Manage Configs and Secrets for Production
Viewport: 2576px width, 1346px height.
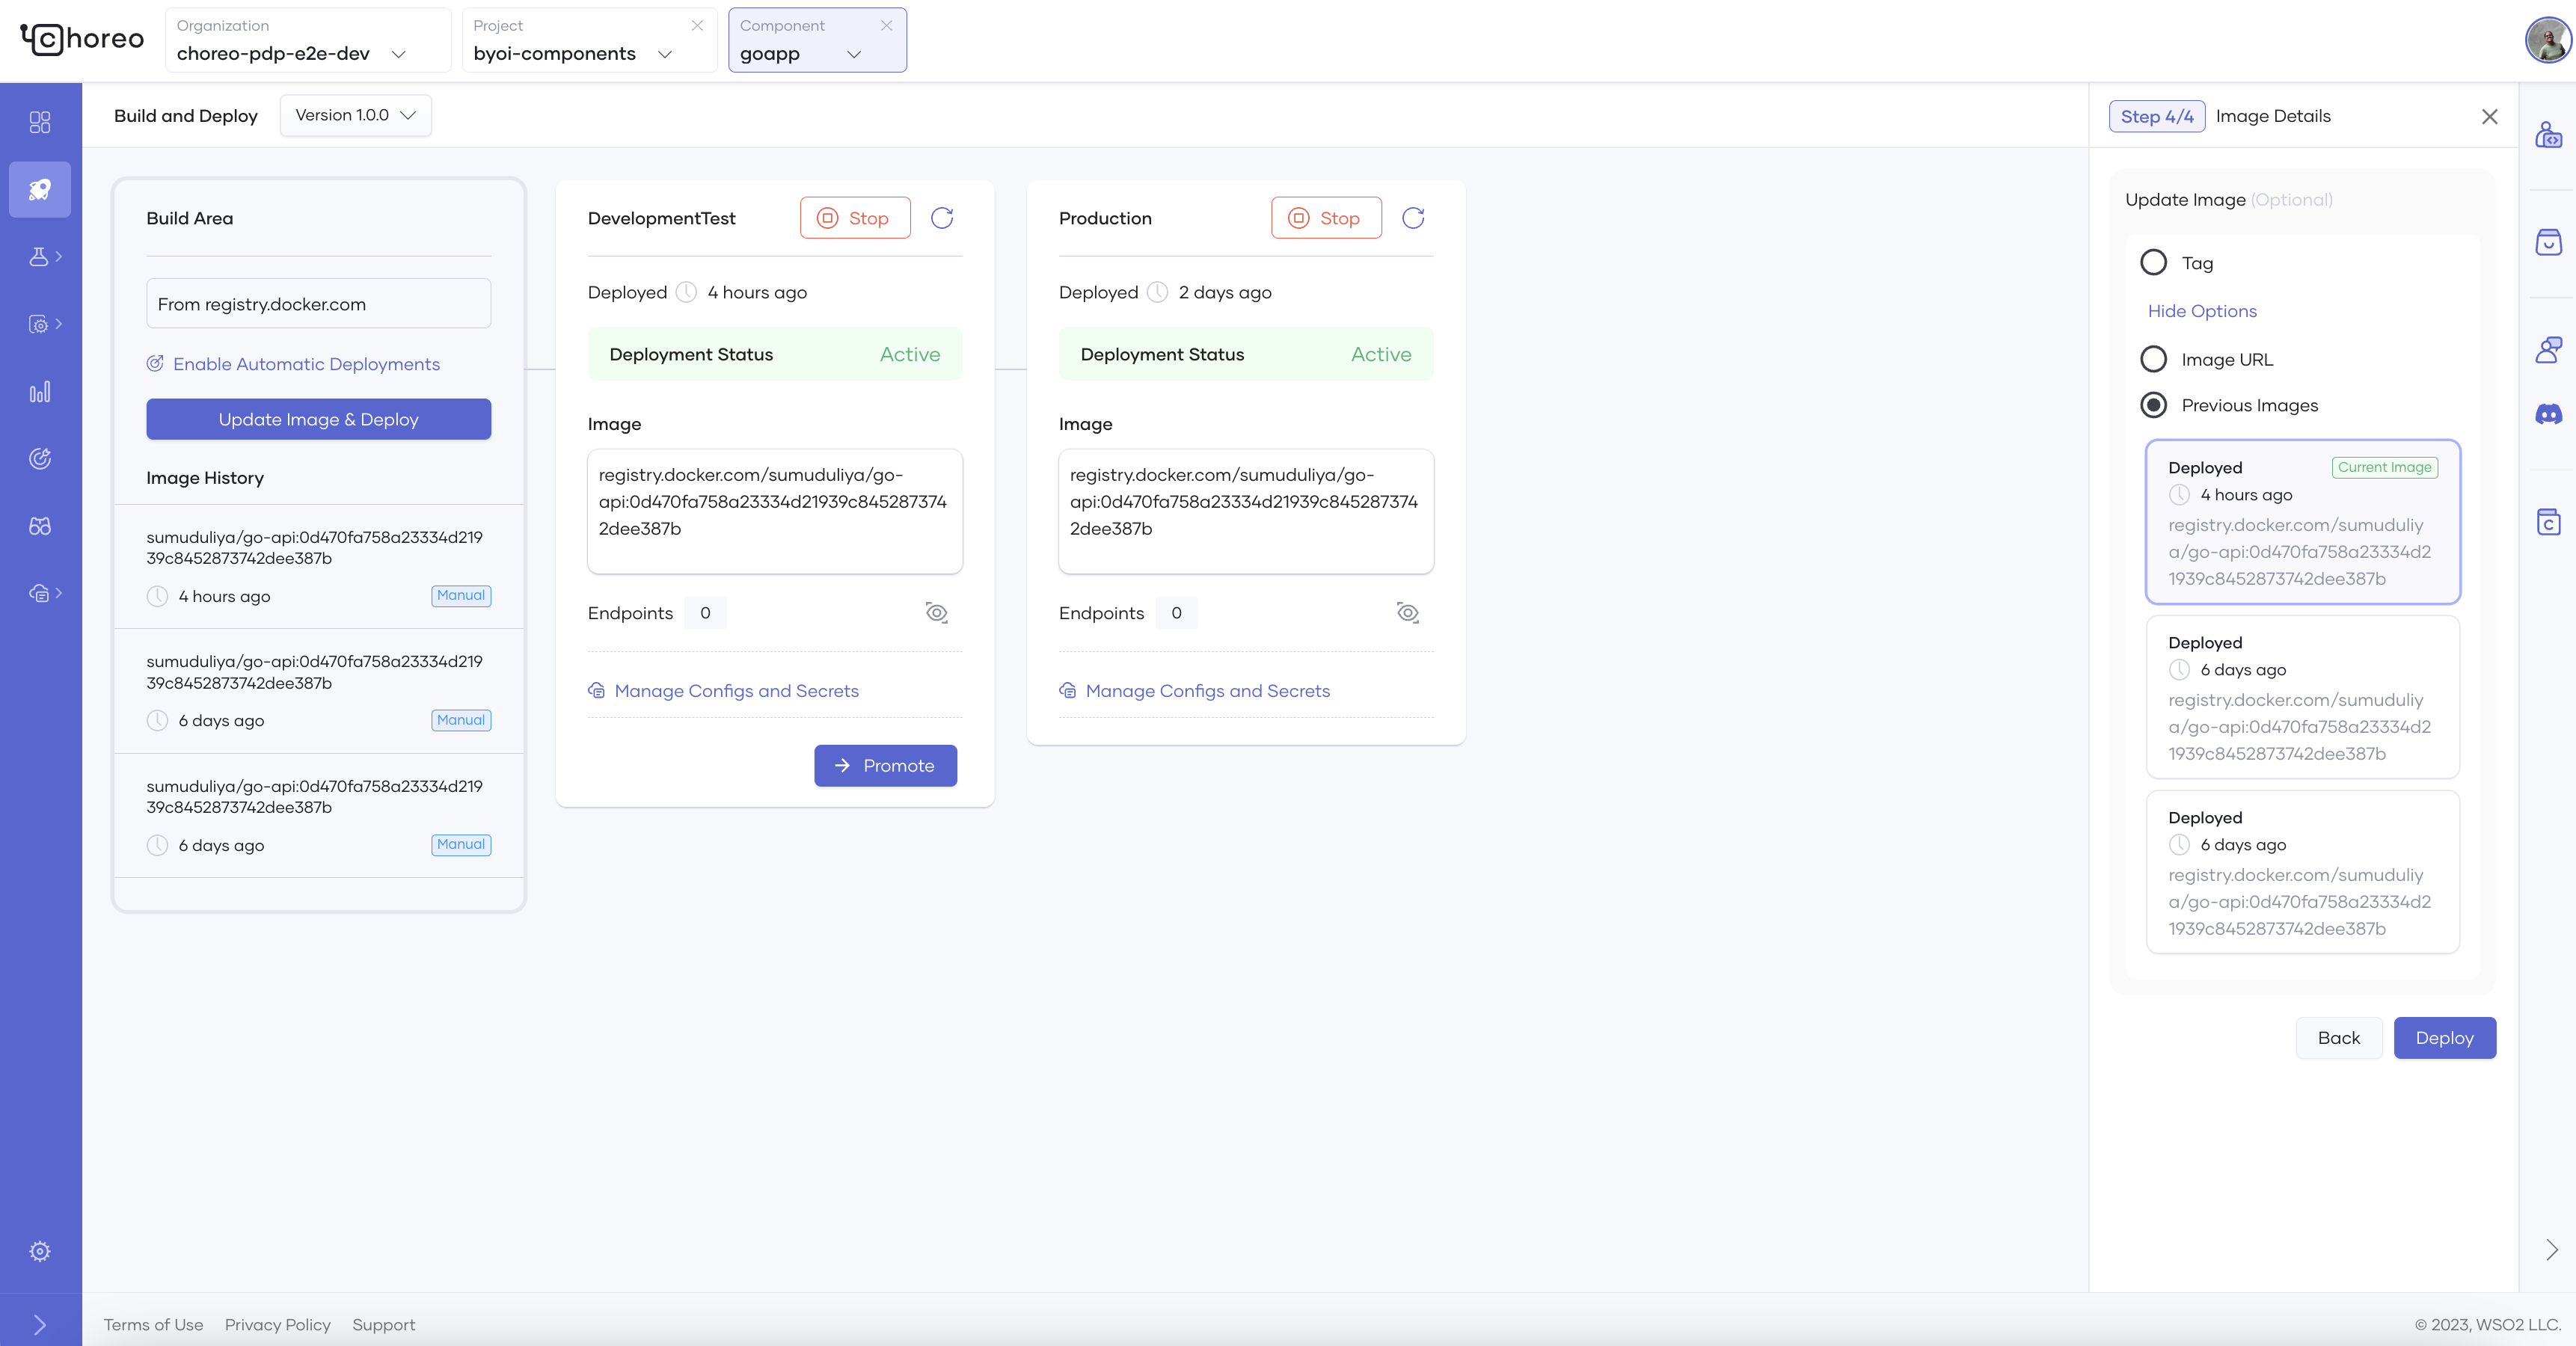click(1194, 691)
